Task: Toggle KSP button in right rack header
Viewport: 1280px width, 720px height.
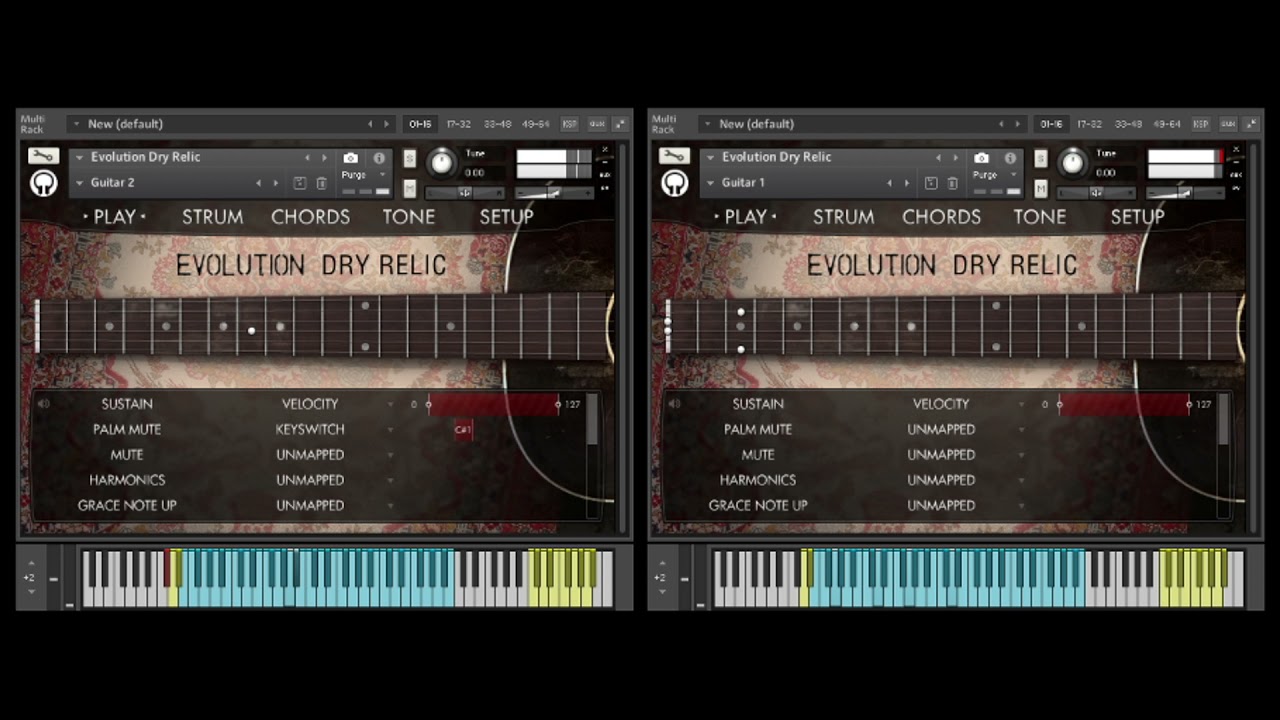Action: tap(1200, 124)
